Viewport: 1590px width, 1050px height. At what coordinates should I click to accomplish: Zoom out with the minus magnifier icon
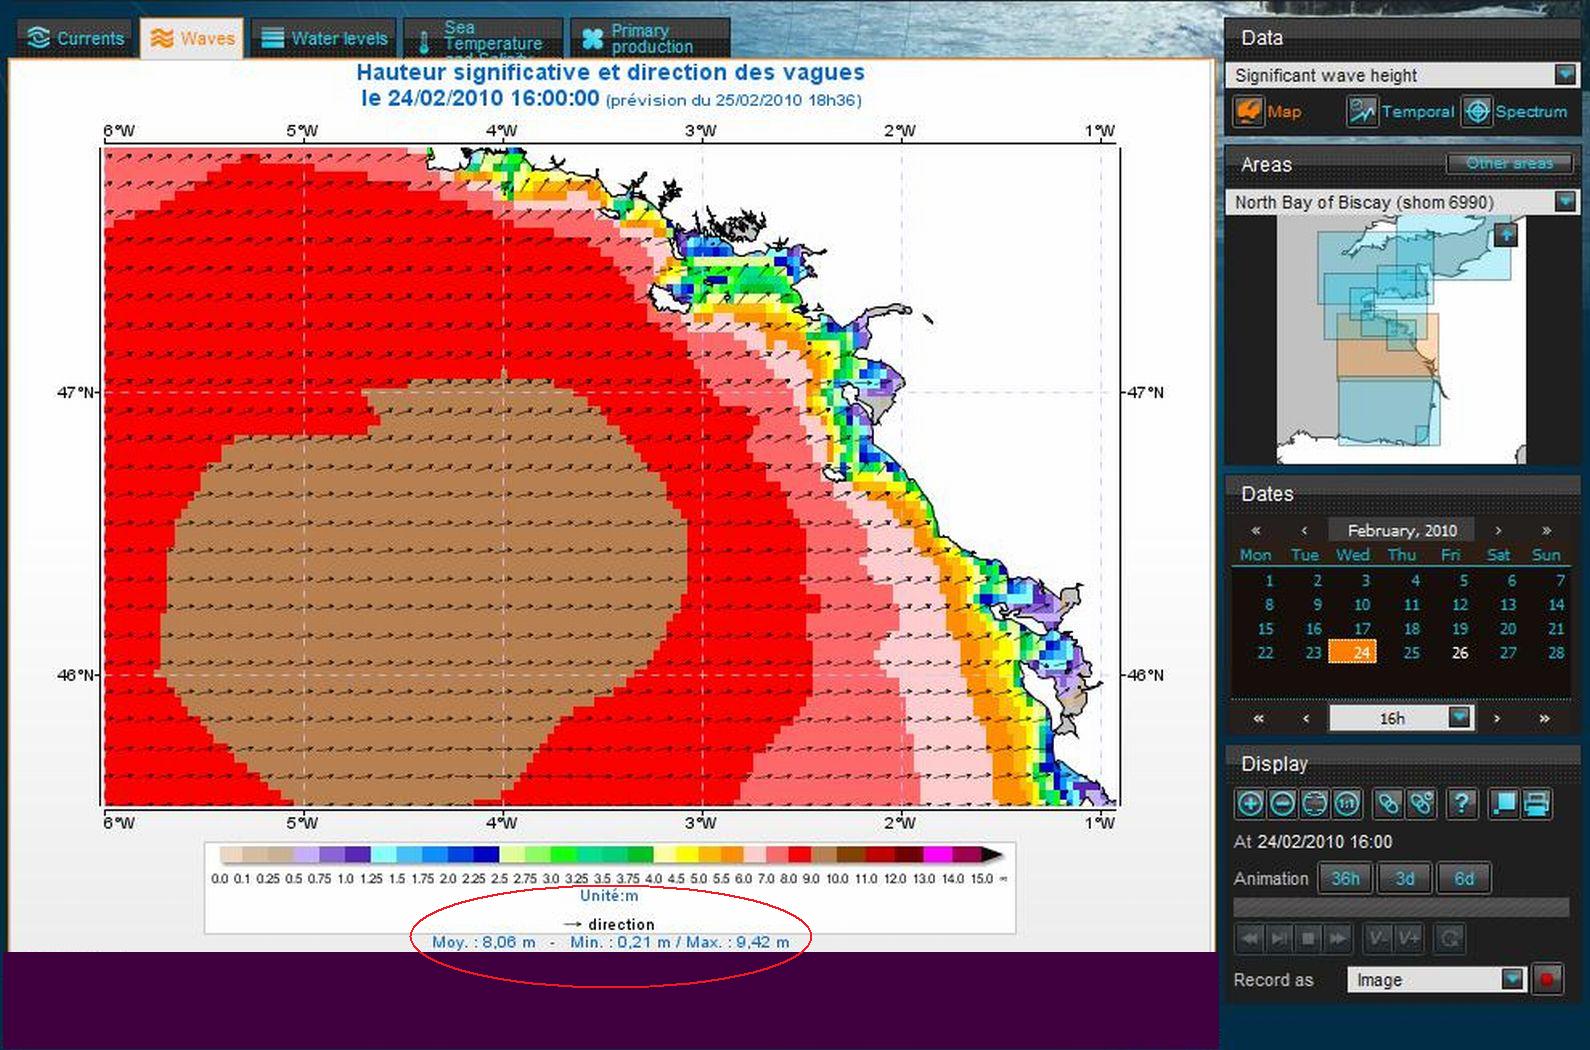(1283, 803)
